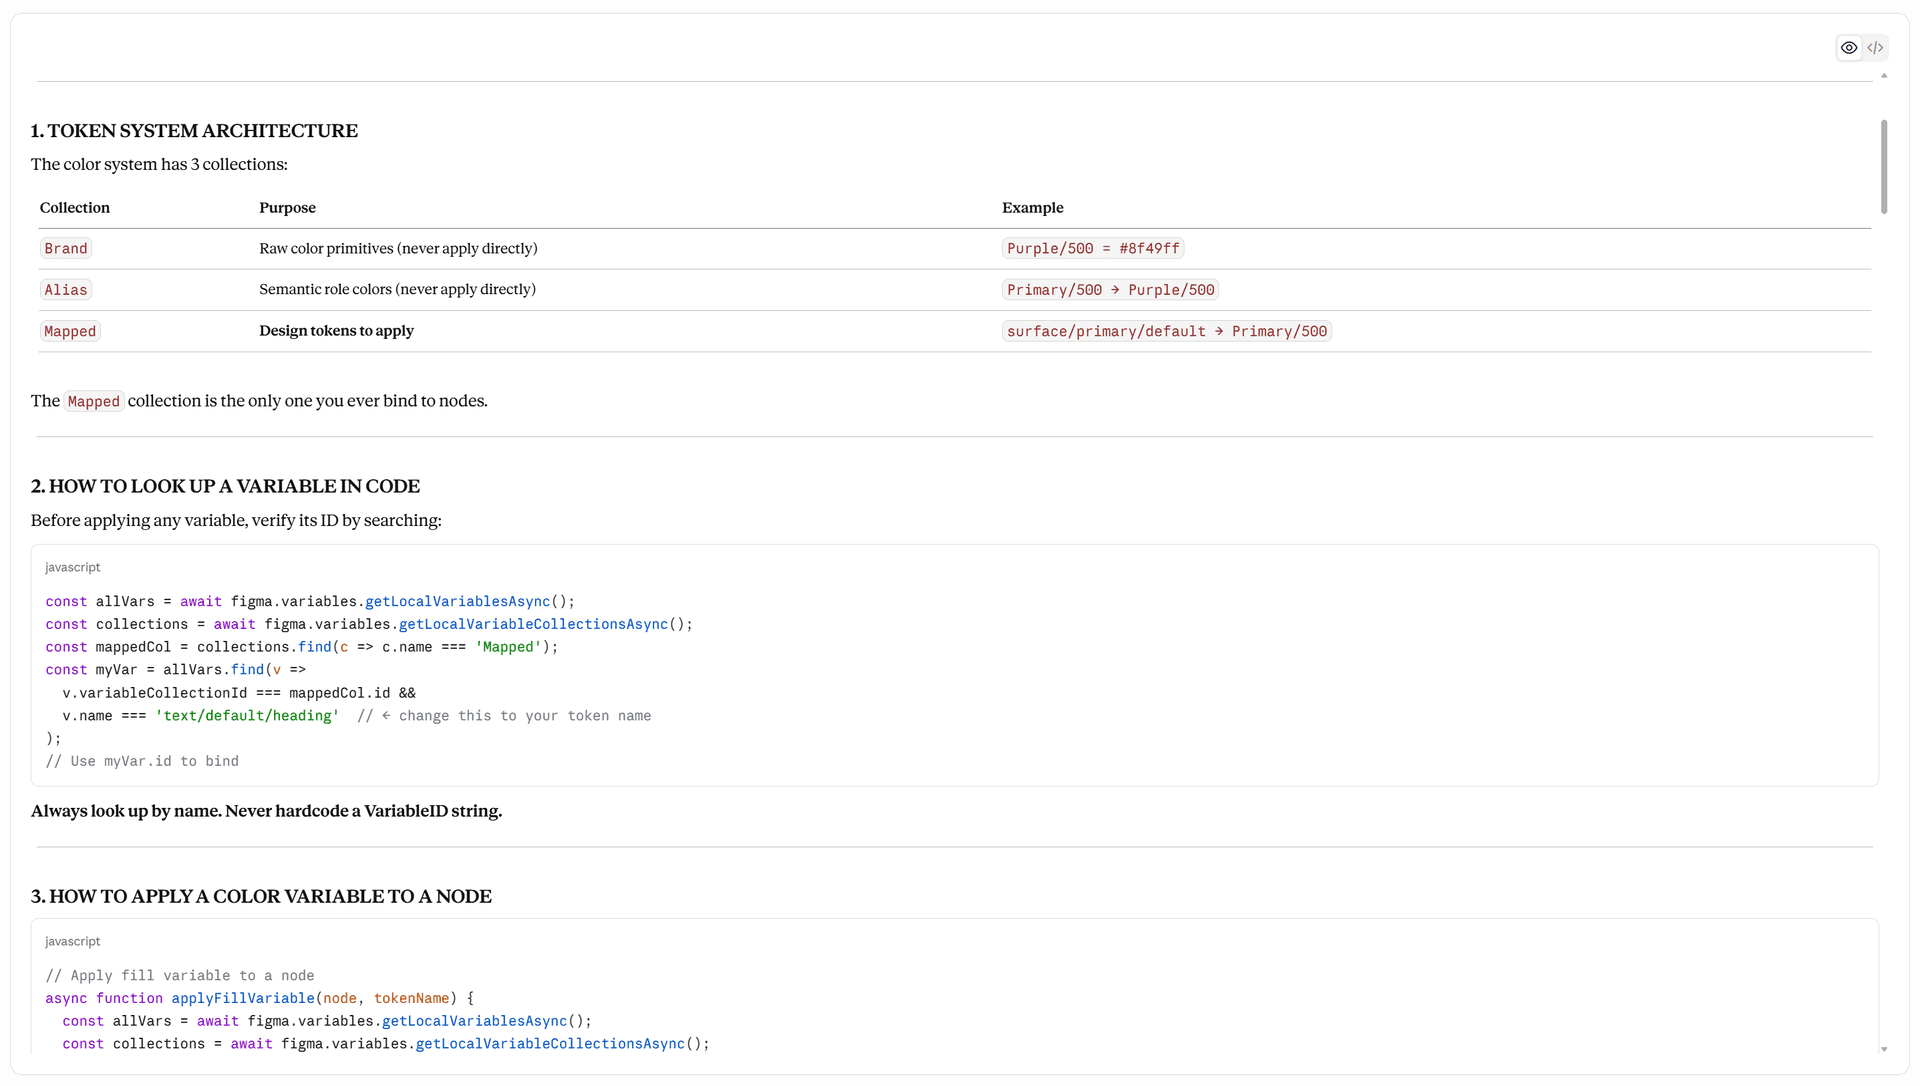The image size is (1920, 1086).
Task: Click the 'change this to your token name' comment
Action: pos(504,716)
